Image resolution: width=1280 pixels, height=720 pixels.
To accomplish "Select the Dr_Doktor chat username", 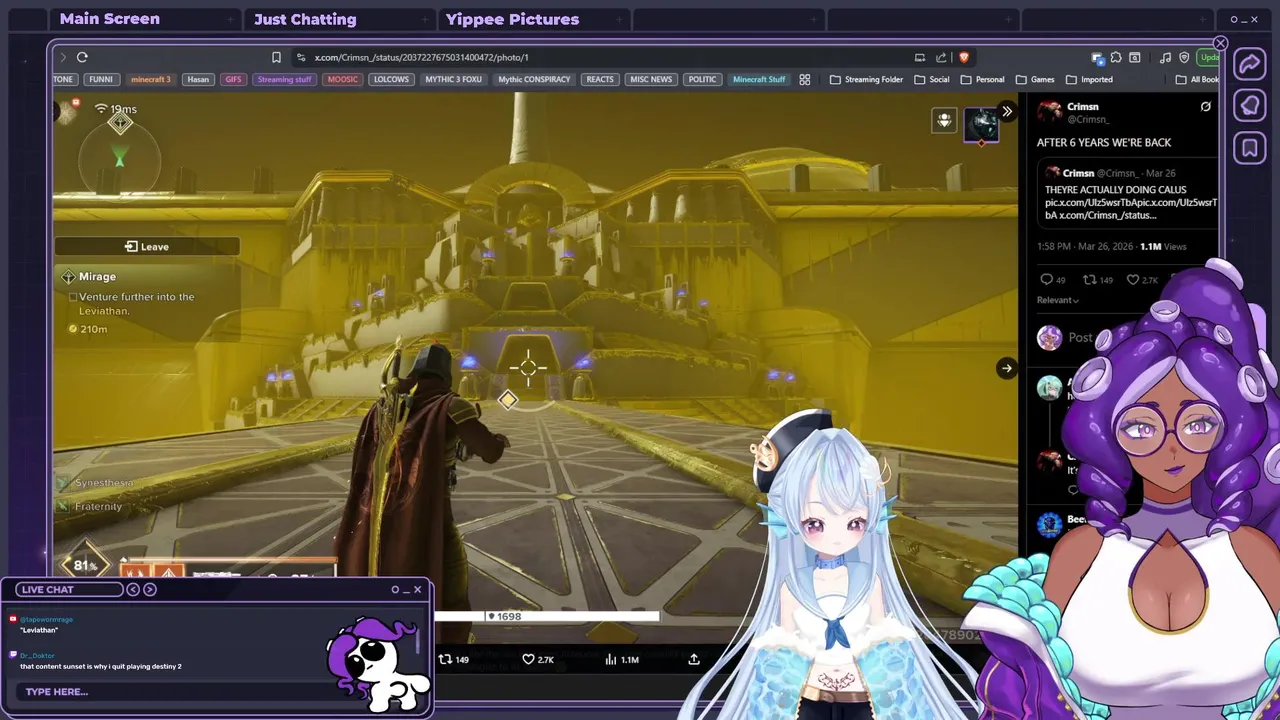I will (37, 656).
